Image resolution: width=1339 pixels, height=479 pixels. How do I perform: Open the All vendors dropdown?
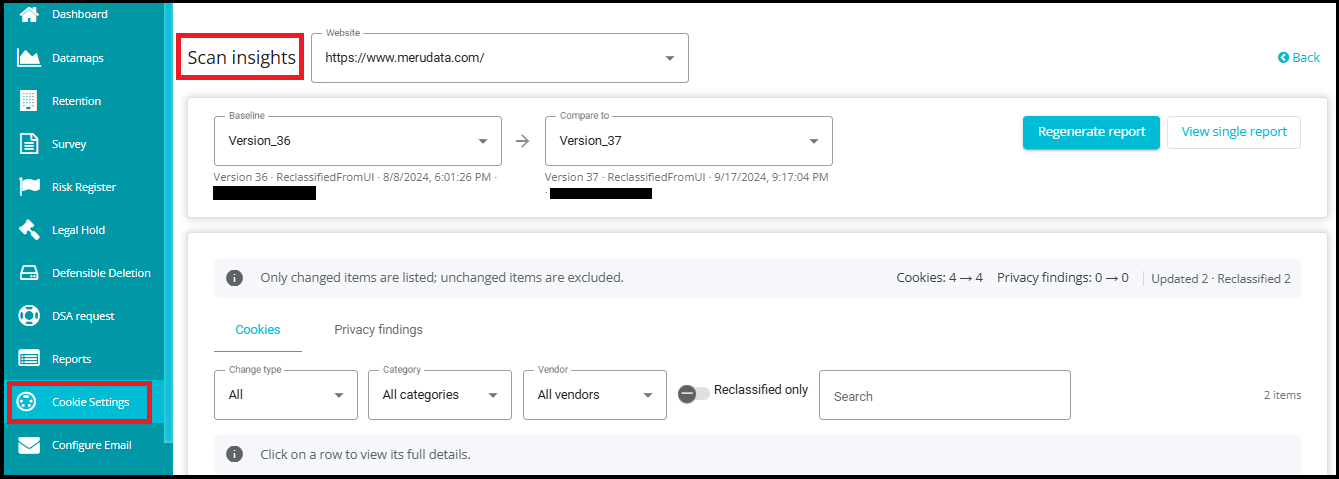pyautogui.click(x=595, y=395)
